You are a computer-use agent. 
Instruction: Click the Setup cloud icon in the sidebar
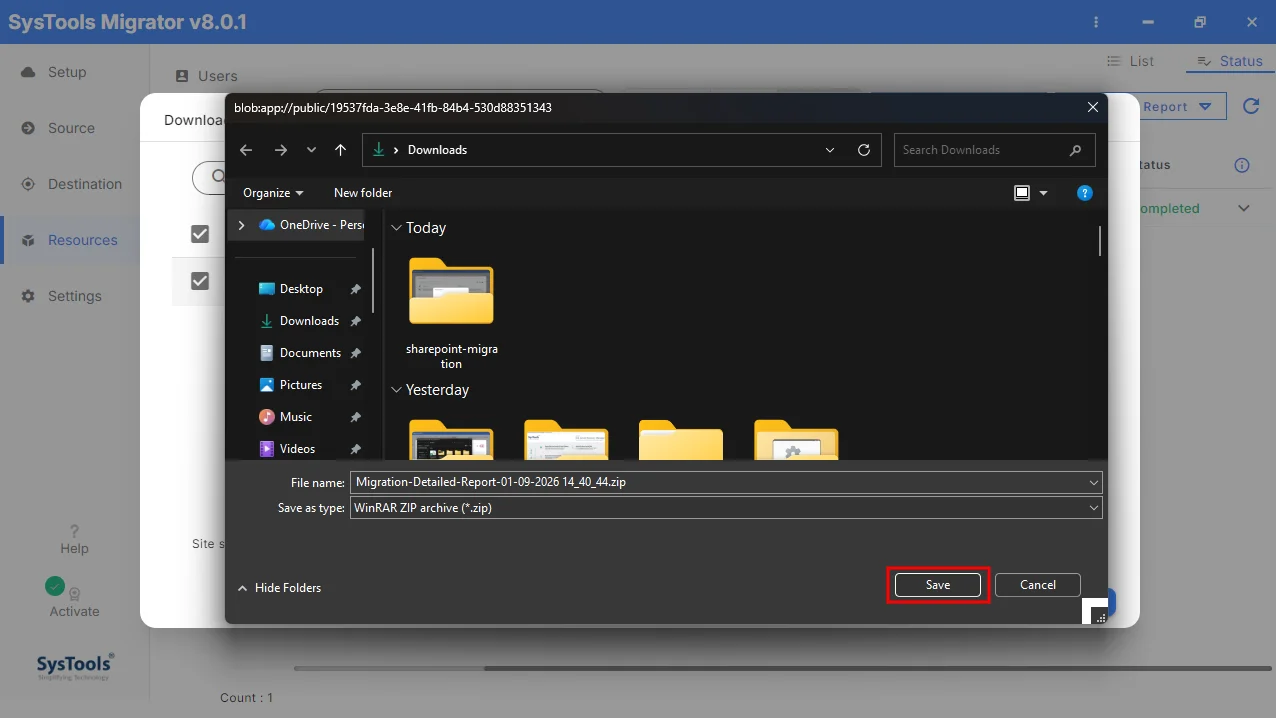point(28,72)
